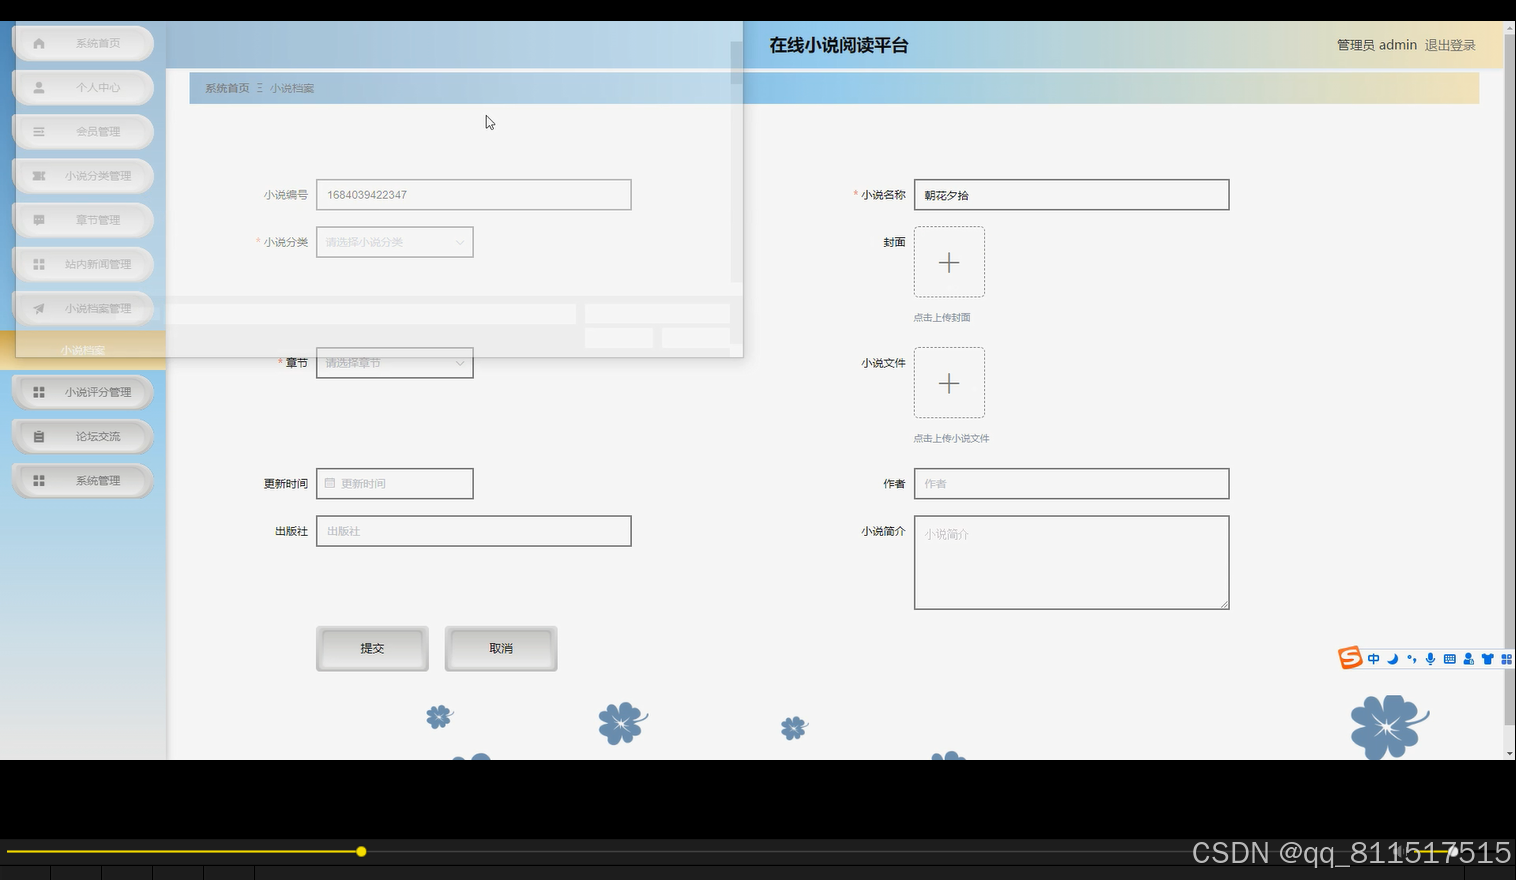Open the Sogou skin shirt icon
The image size is (1516, 880).
click(1487, 659)
